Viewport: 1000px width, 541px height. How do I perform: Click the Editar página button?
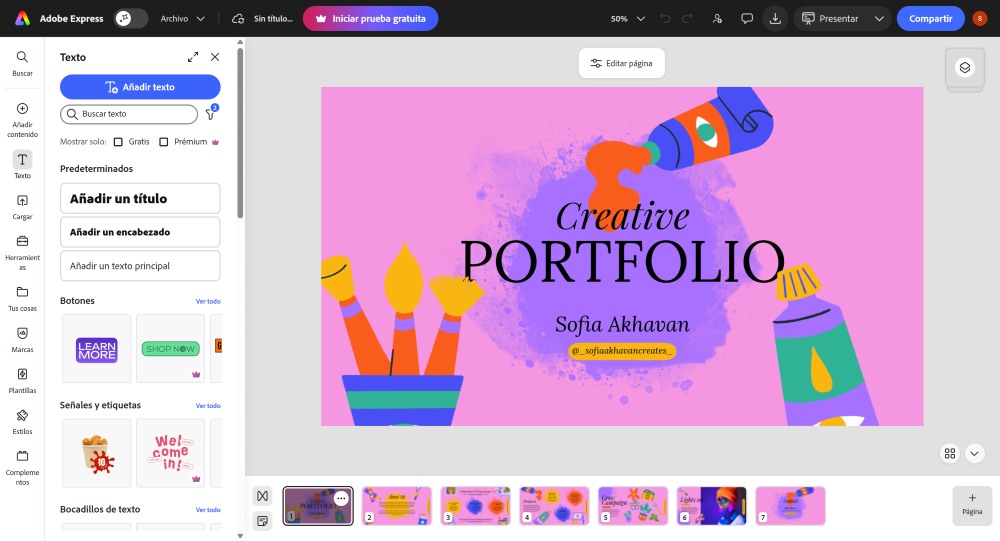point(622,63)
